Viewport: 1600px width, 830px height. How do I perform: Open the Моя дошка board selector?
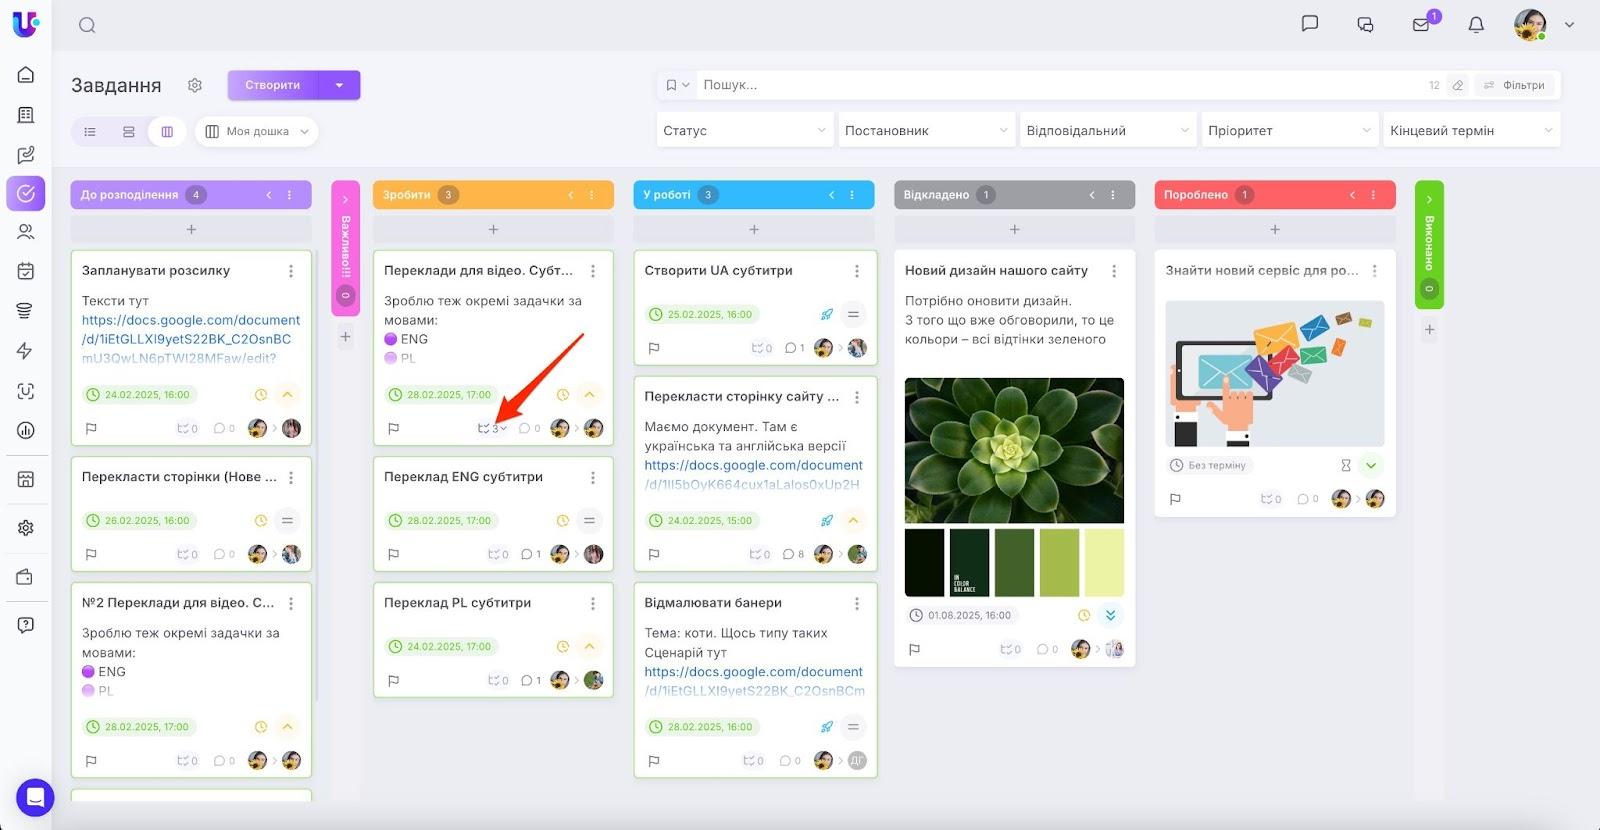pyautogui.click(x=257, y=131)
